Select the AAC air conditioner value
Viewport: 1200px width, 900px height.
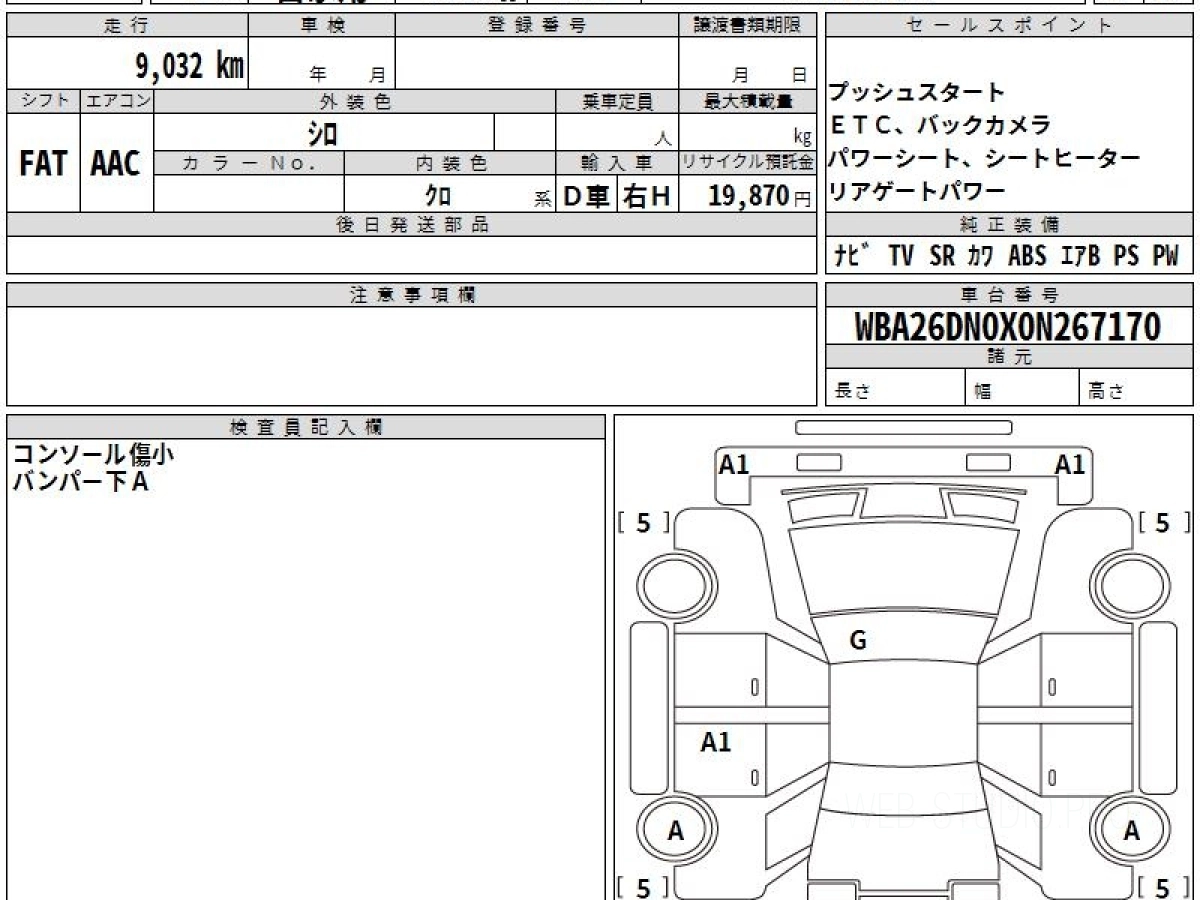pyautogui.click(x=116, y=163)
